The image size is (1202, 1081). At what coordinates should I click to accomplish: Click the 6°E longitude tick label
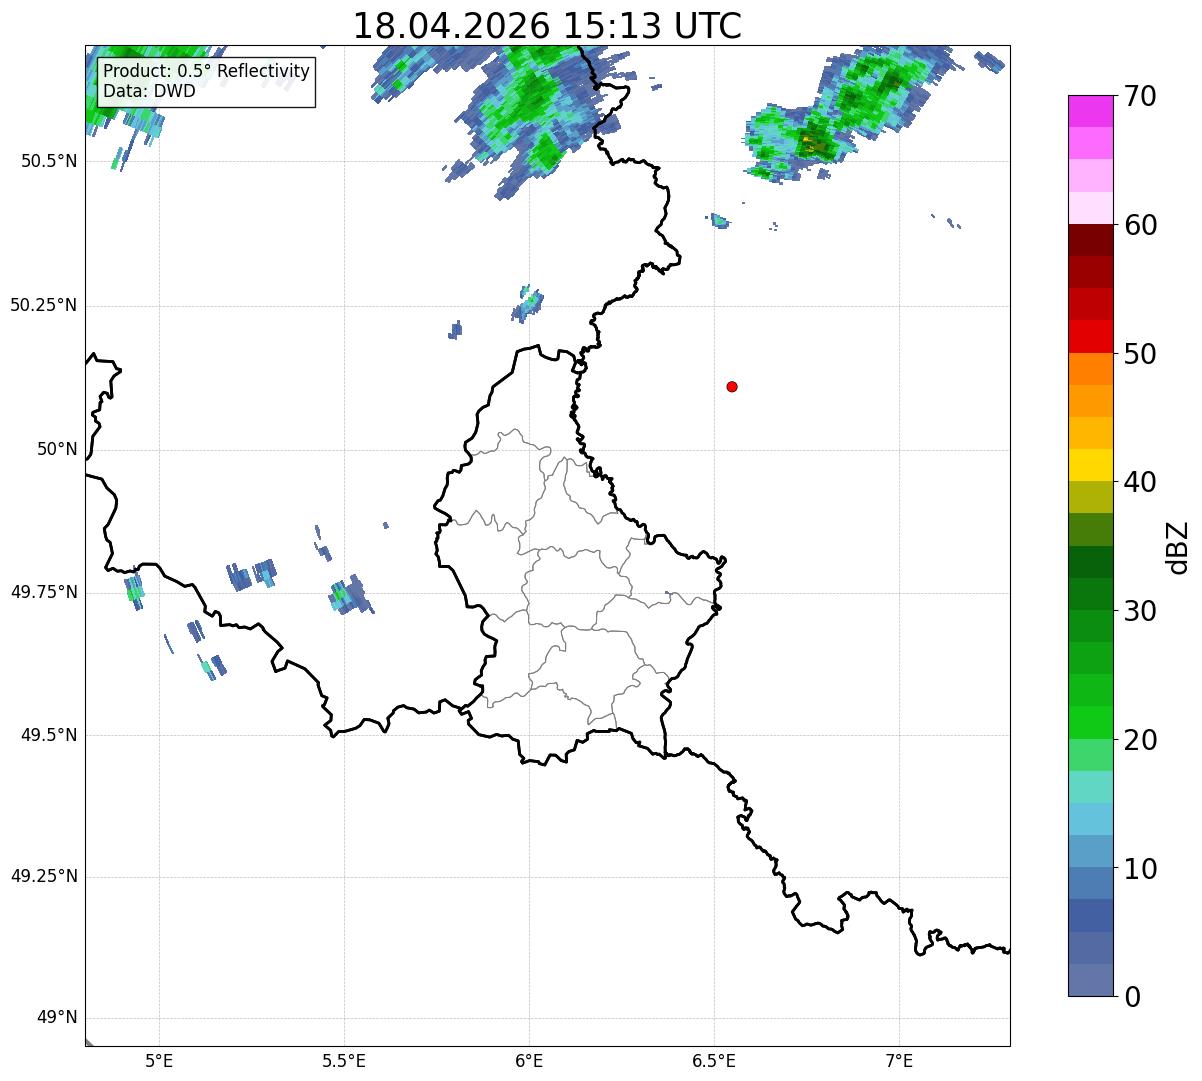pos(529,1060)
